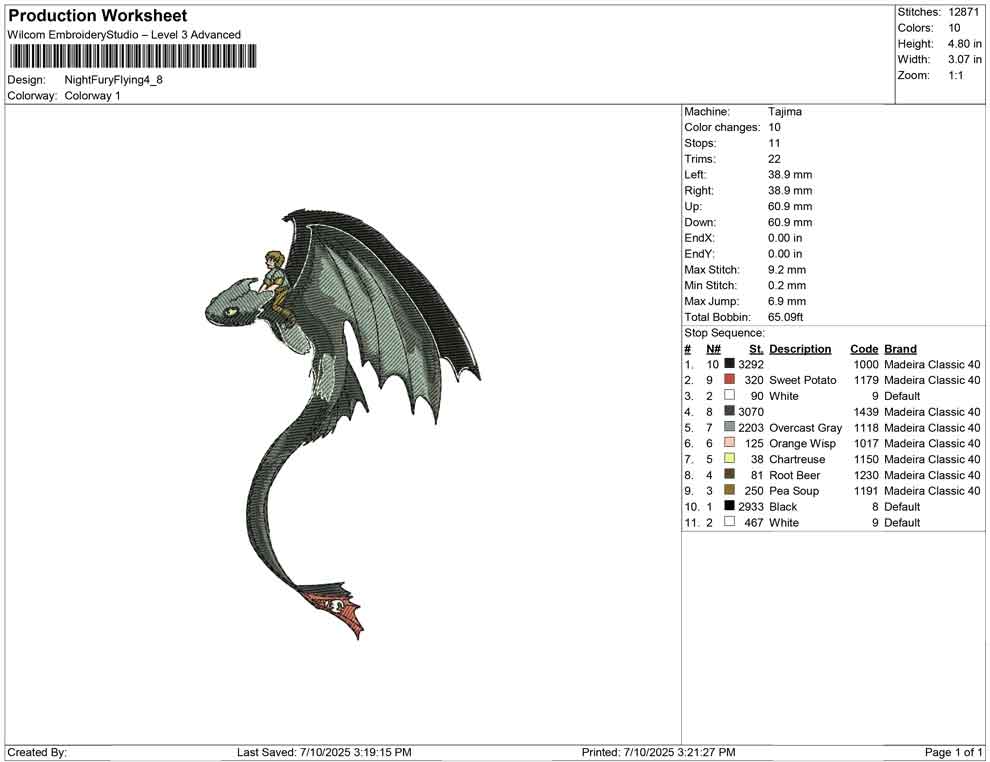Select the design name NightFuryFlying4_8
This screenshot has width=990, height=762.
point(114,80)
